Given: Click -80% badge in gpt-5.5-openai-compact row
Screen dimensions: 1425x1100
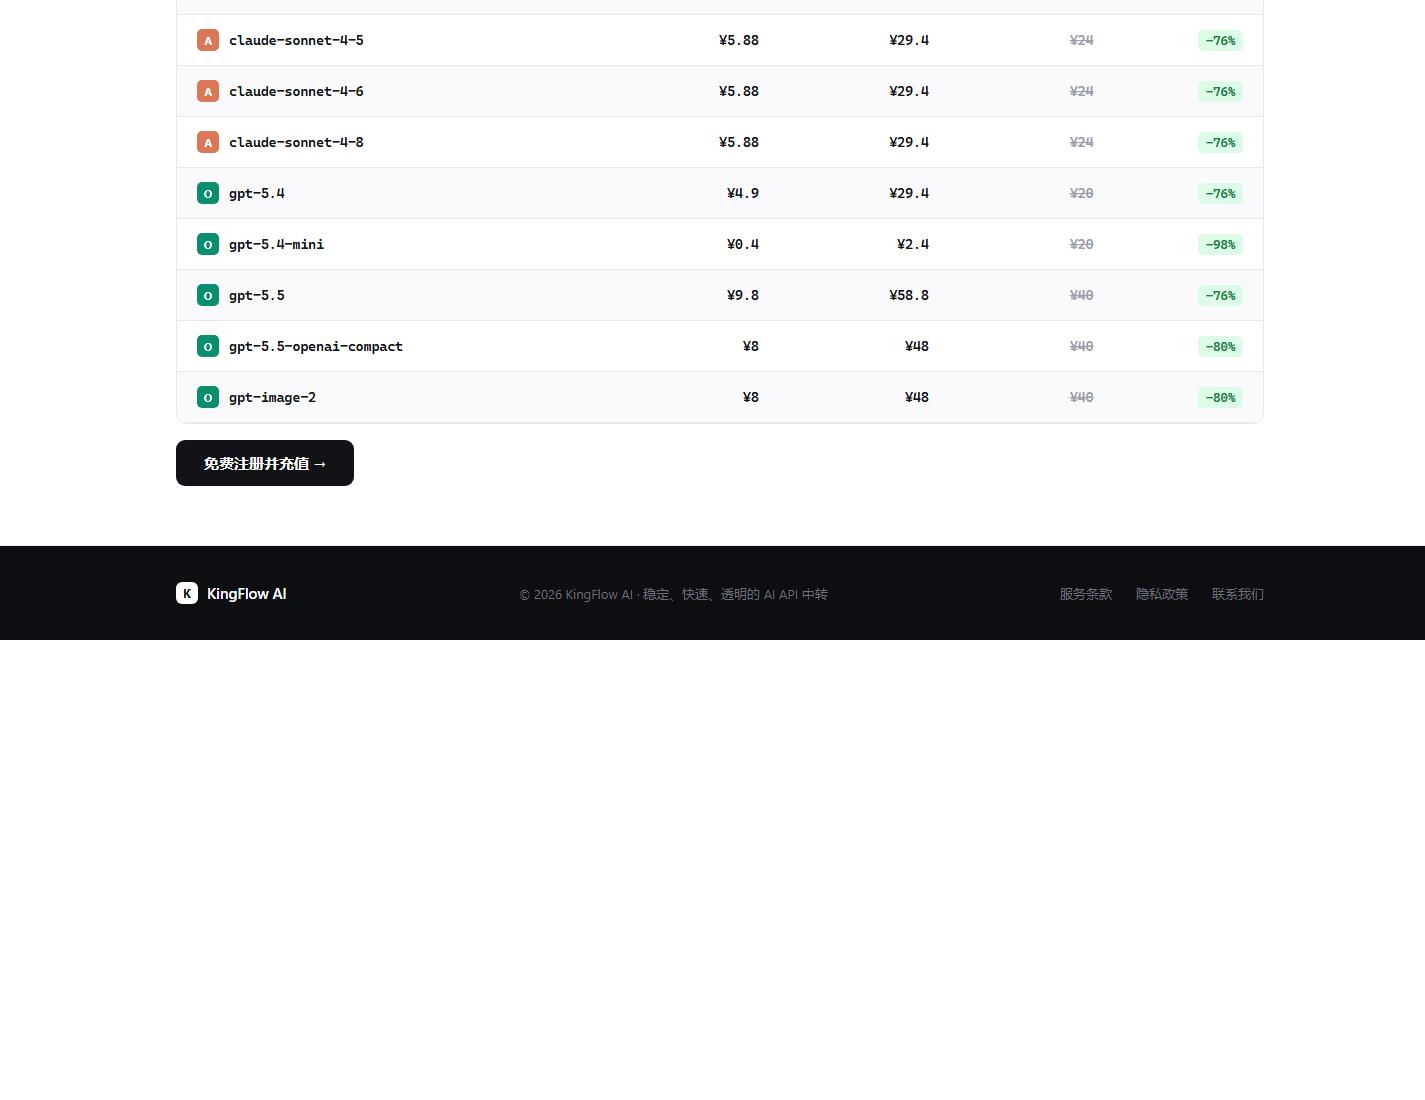Looking at the screenshot, I should coord(1220,346).
